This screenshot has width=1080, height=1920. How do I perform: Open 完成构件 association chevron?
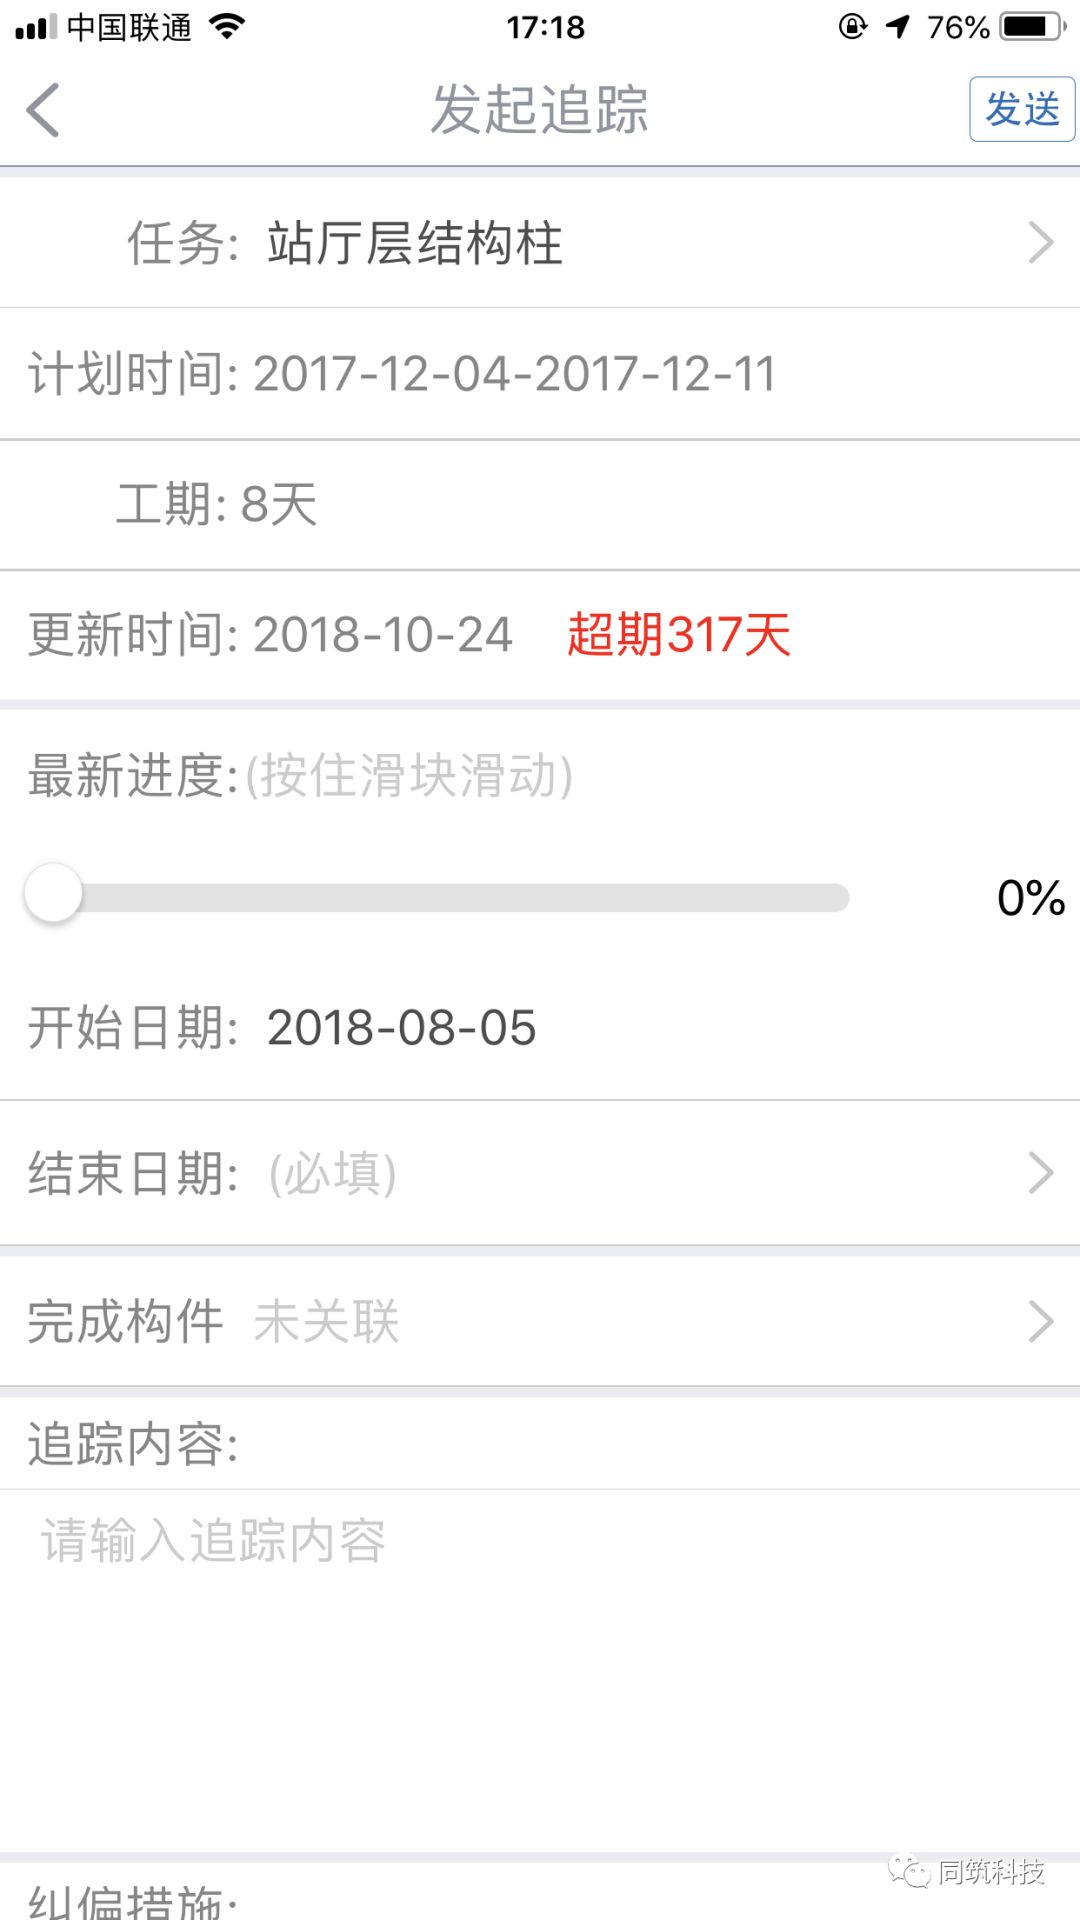point(1041,1321)
